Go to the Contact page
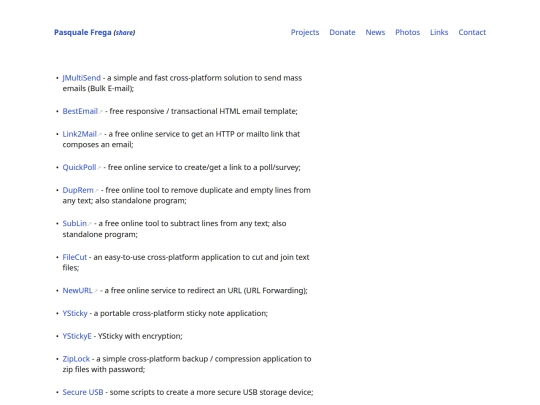 472,32
